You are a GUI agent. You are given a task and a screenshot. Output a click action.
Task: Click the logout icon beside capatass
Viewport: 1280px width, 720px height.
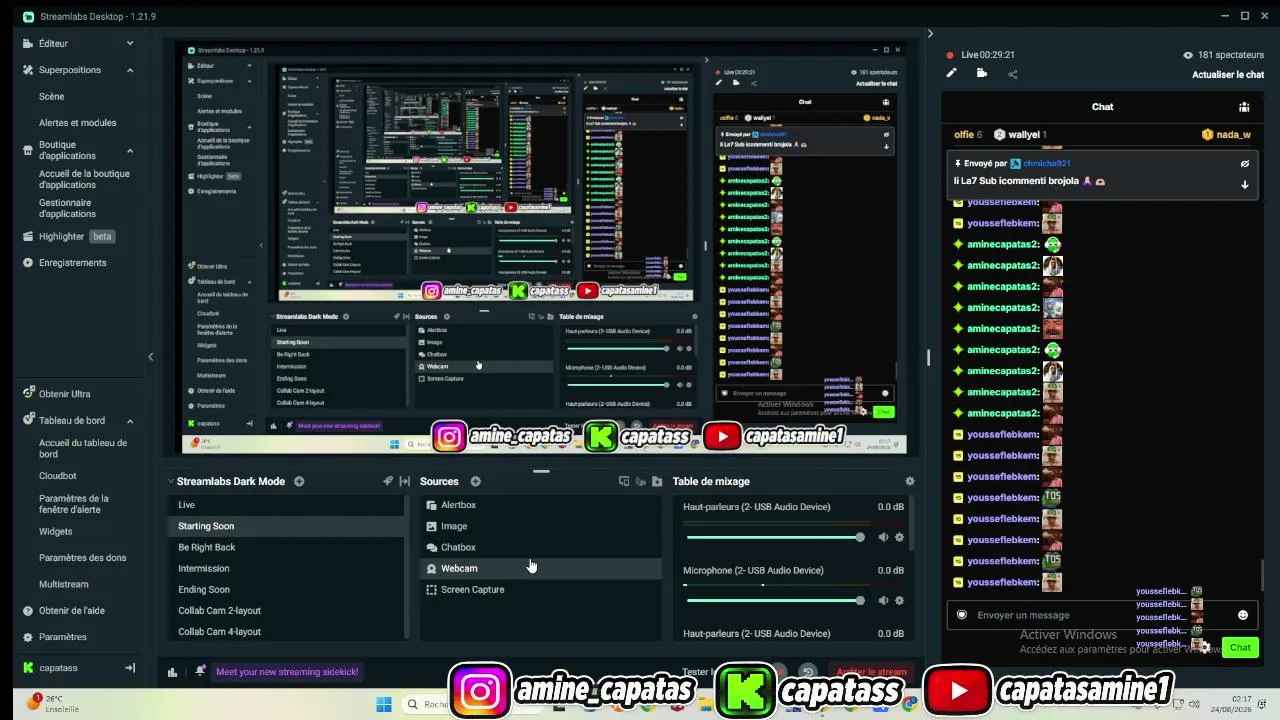point(129,668)
